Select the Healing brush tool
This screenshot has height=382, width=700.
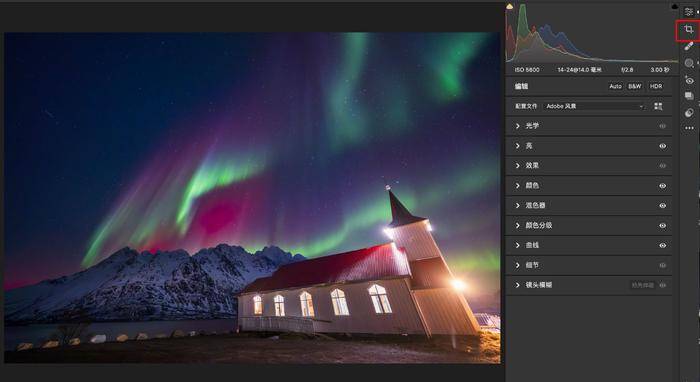(689, 46)
